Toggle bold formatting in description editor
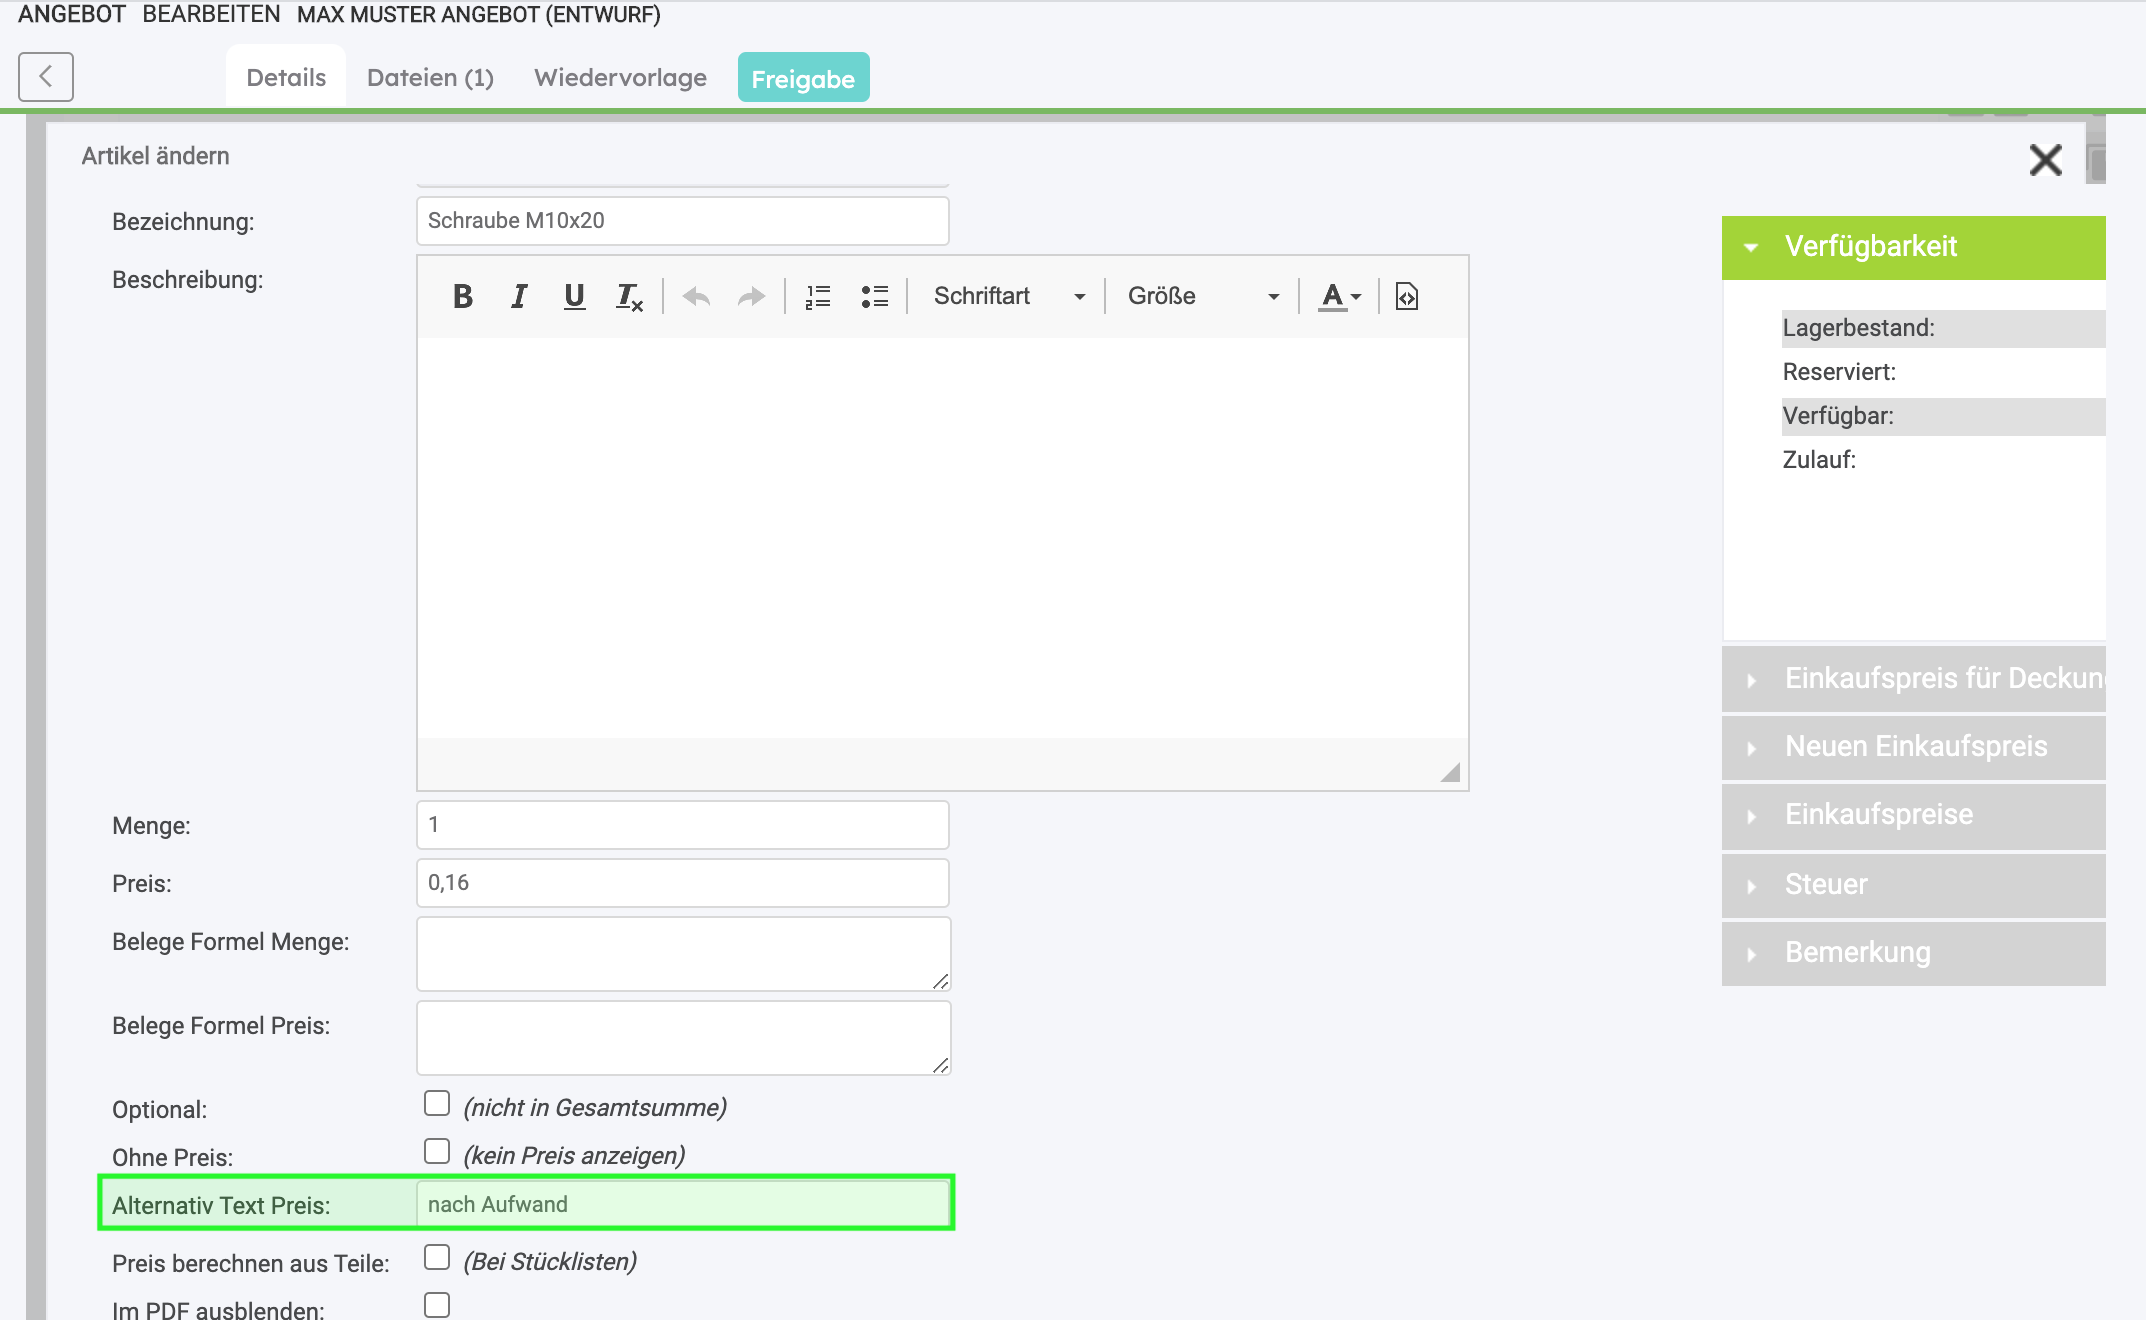Screen dimensions: 2146x1320 (x=462, y=296)
